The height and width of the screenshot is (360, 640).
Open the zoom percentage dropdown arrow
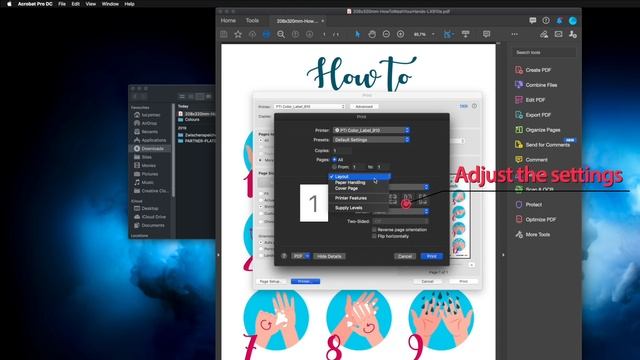pos(433,35)
